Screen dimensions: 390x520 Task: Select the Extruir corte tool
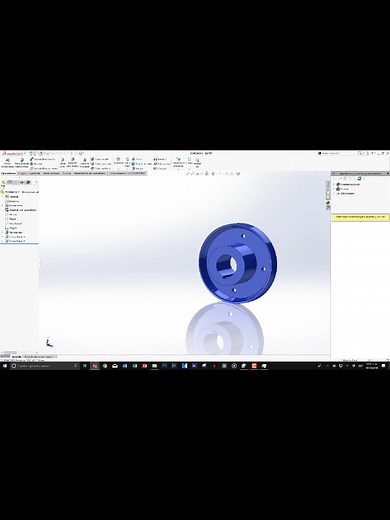62,162
